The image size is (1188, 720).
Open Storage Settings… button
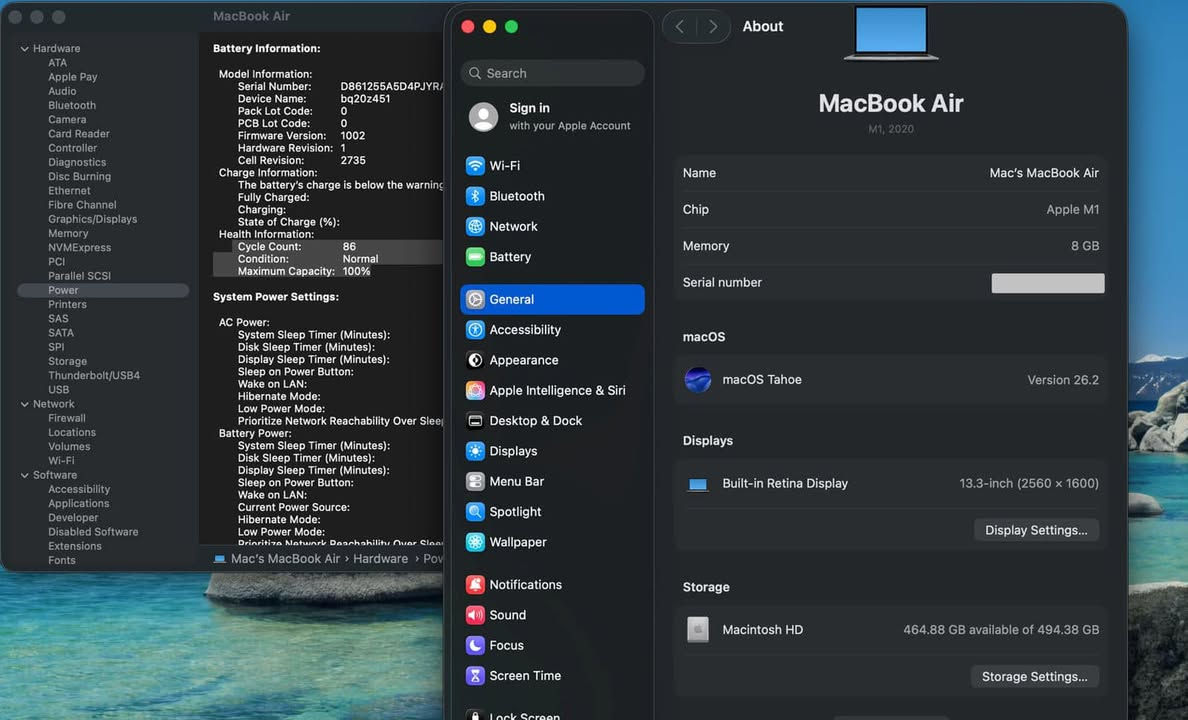(x=1034, y=677)
